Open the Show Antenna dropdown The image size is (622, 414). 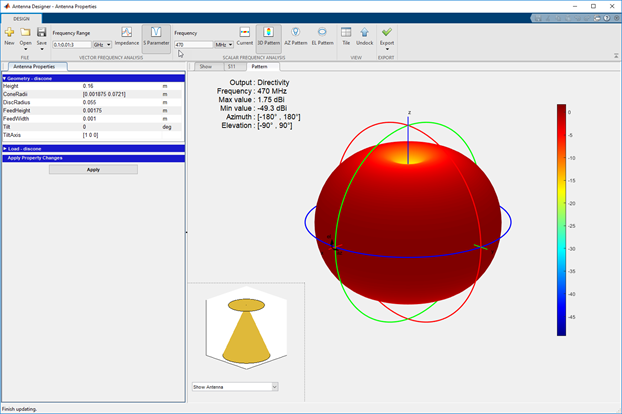point(234,386)
